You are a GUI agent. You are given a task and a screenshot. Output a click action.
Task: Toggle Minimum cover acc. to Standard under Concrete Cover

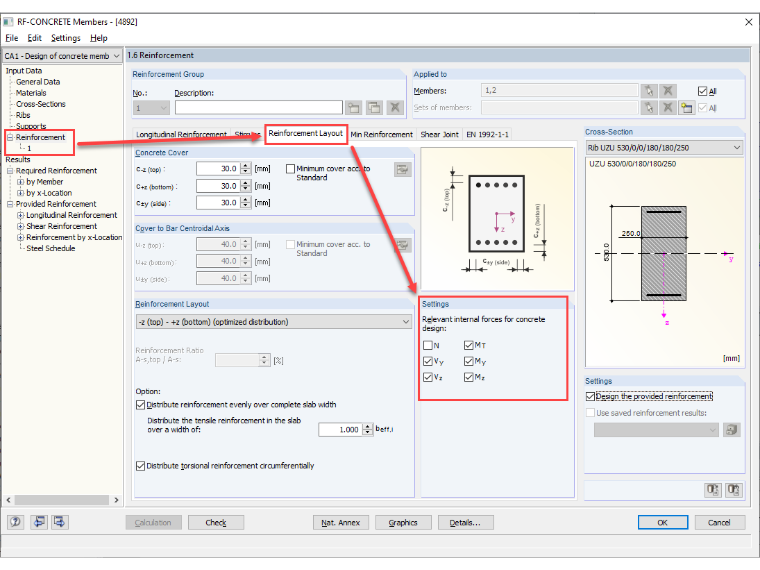290,169
